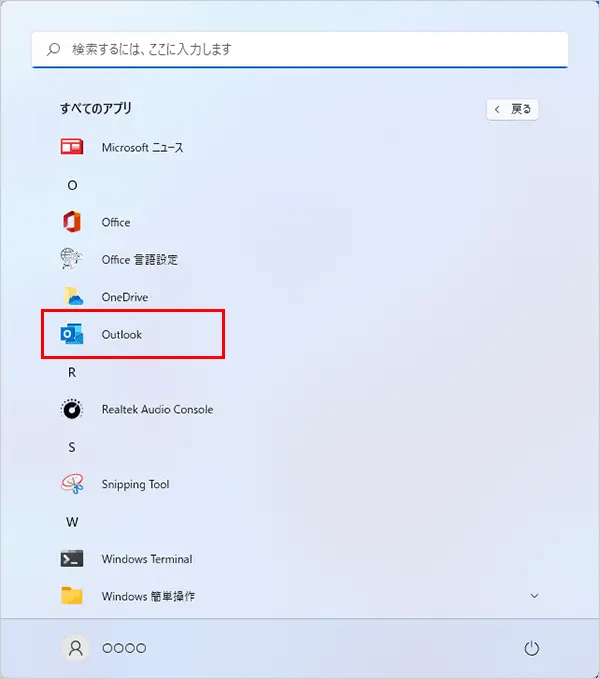The image size is (600, 679).
Task: Open the OneDrive cloud icon
Action: pyautogui.click(x=73, y=297)
